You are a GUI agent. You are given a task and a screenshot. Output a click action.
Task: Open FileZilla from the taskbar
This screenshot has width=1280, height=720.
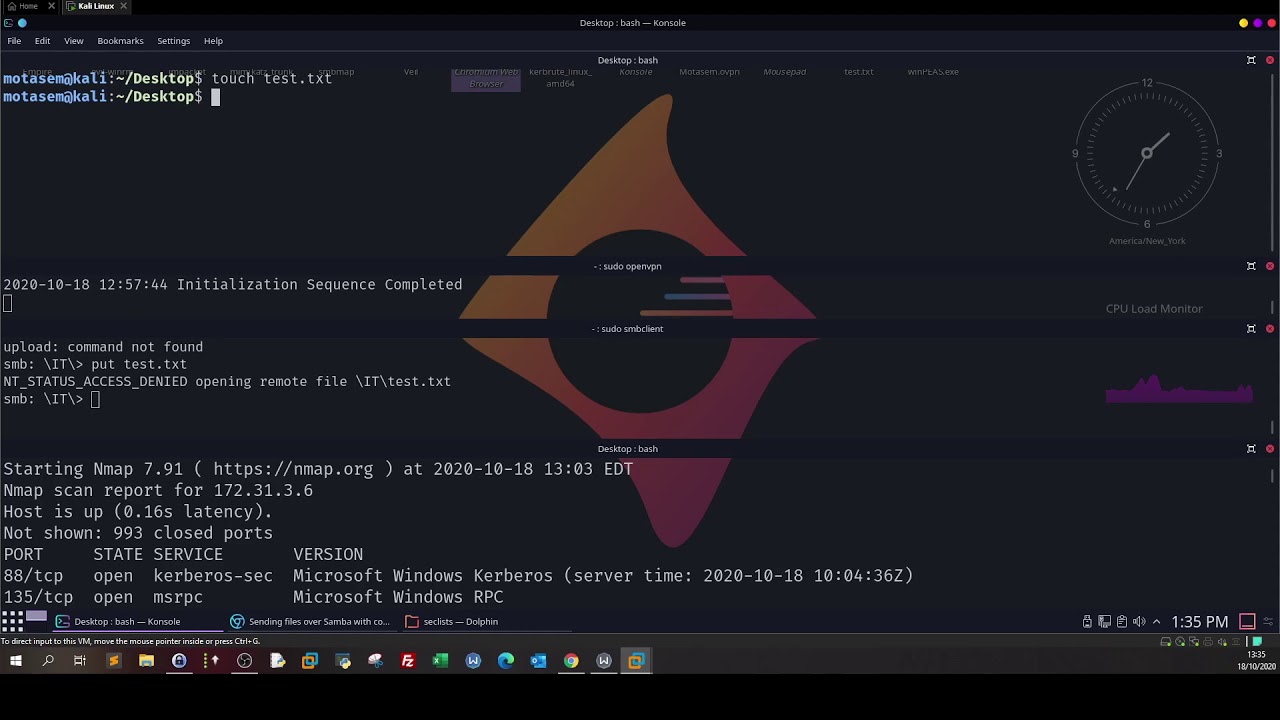click(407, 660)
